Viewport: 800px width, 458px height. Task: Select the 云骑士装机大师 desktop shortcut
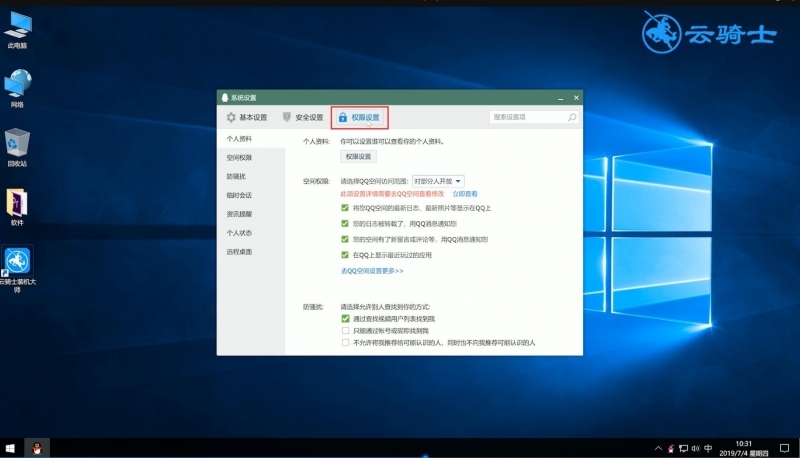tap(17, 269)
